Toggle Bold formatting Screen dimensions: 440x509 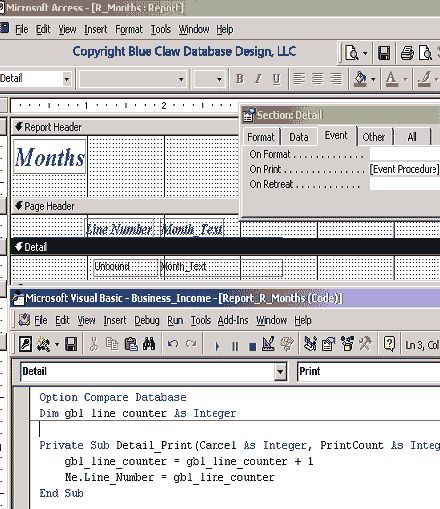(x=239, y=79)
